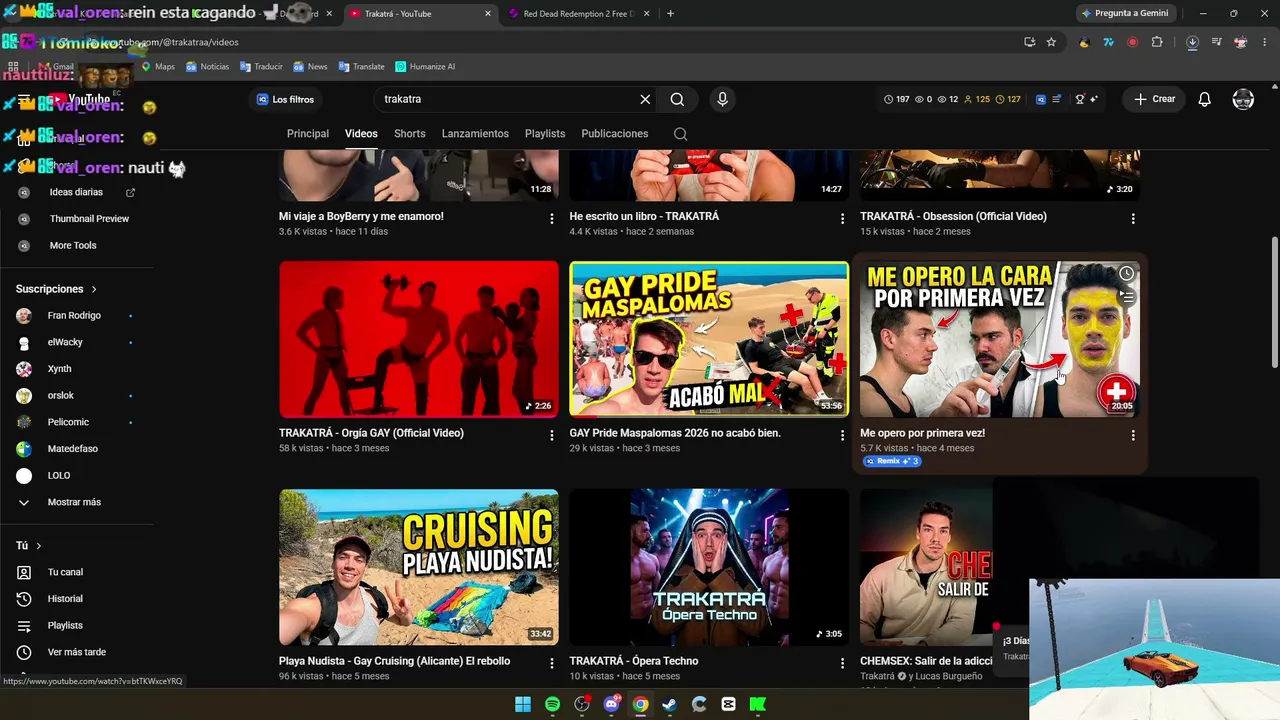Expand the Tú section chevron
Viewport: 1280px width, 720px height.
(39, 546)
